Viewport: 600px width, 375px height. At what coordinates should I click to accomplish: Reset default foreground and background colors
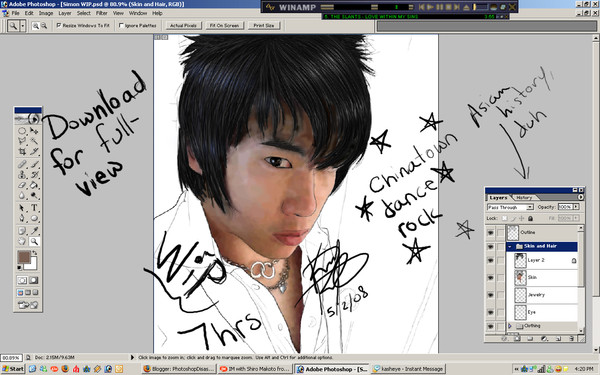tap(20, 267)
